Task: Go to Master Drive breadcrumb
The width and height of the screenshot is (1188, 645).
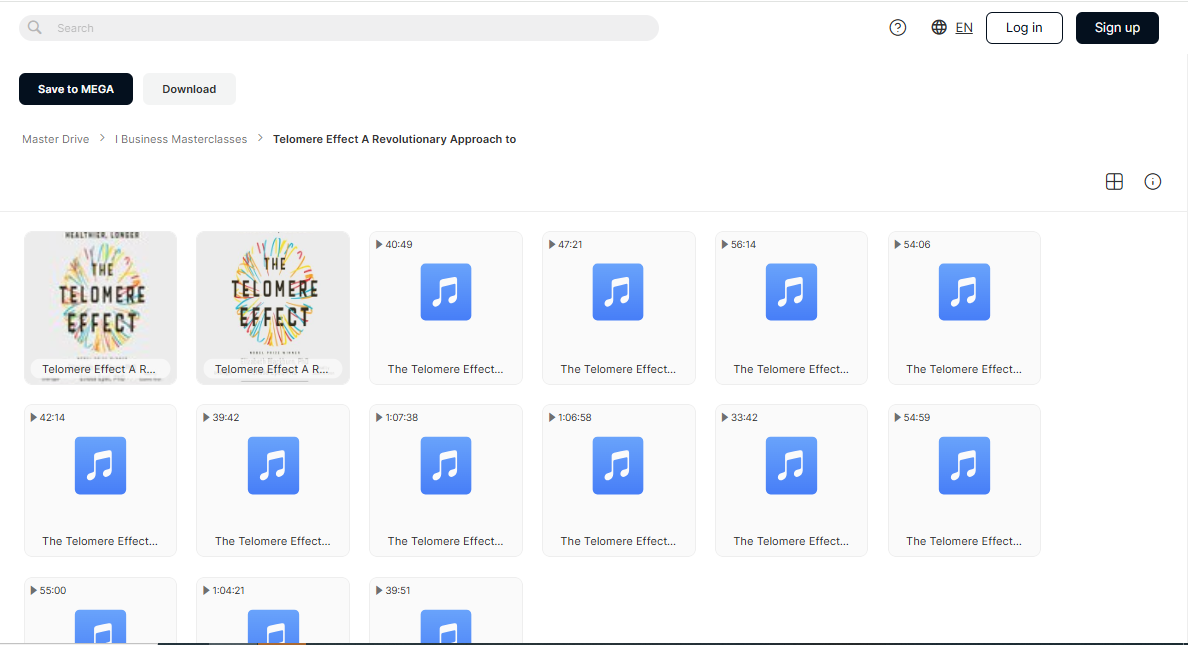Action: pos(55,139)
